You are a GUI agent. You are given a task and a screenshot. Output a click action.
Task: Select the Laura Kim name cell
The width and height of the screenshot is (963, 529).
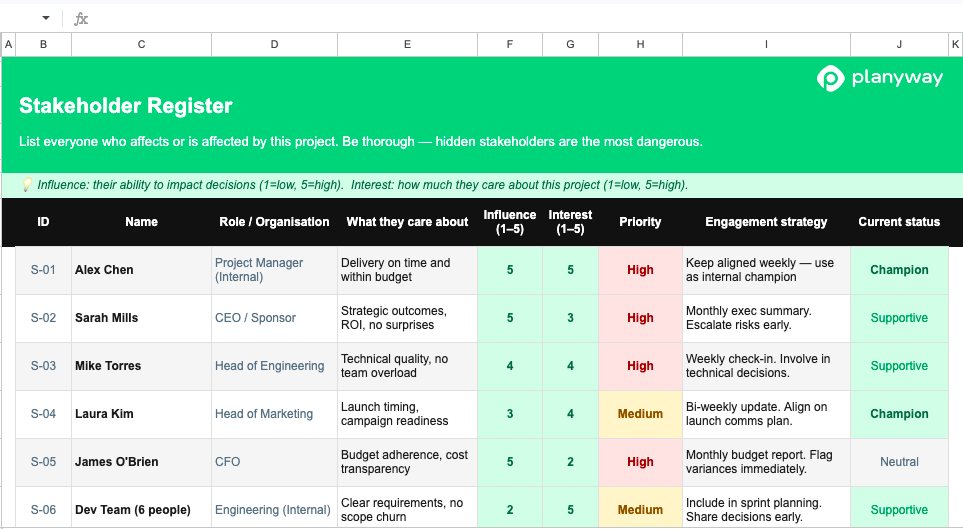[141, 413]
